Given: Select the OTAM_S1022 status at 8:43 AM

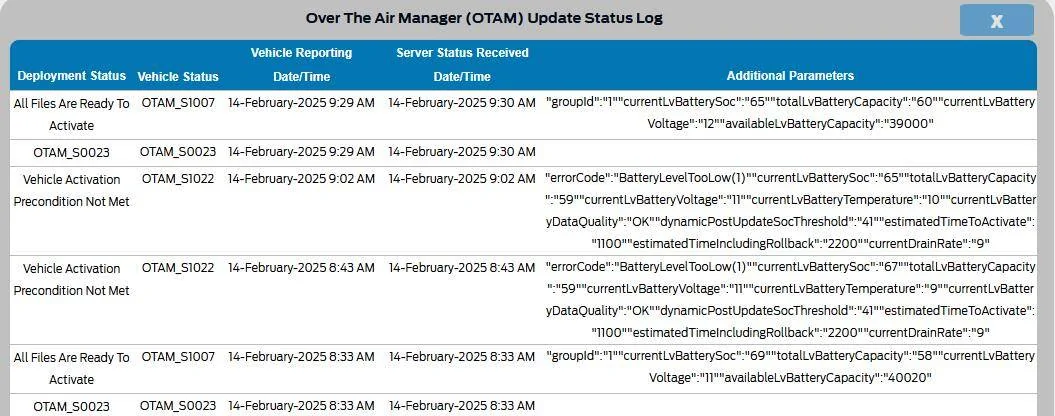Looking at the screenshot, I should click(x=178, y=267).
